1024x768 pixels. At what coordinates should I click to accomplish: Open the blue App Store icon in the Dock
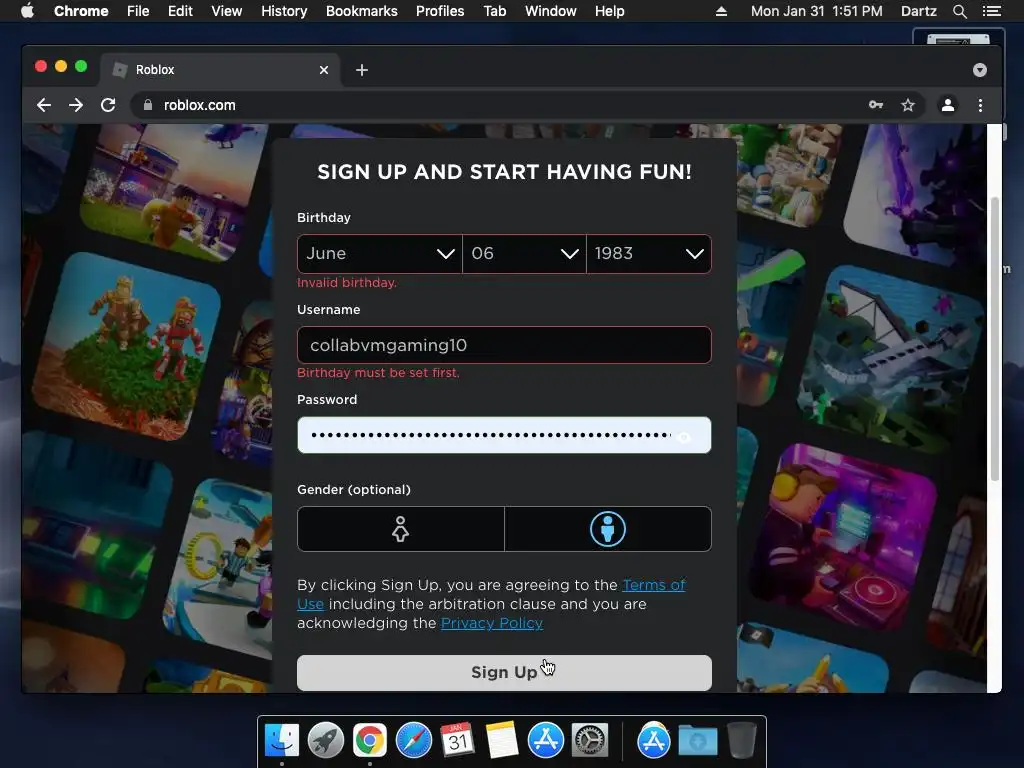tap(545, 741)
